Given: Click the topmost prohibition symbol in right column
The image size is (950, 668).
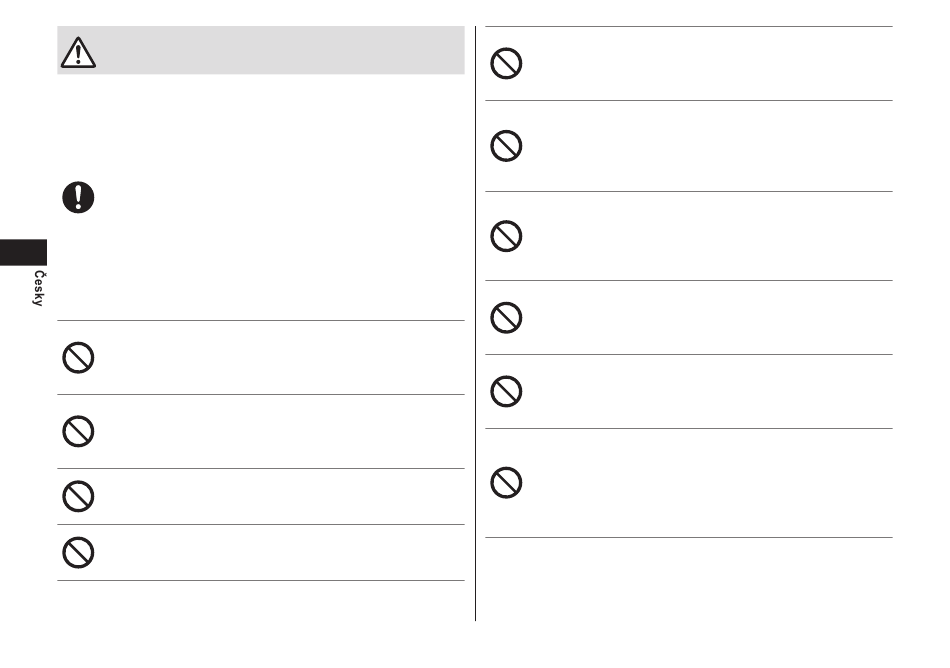Looking at the screenshot, I should click(506, 63).
